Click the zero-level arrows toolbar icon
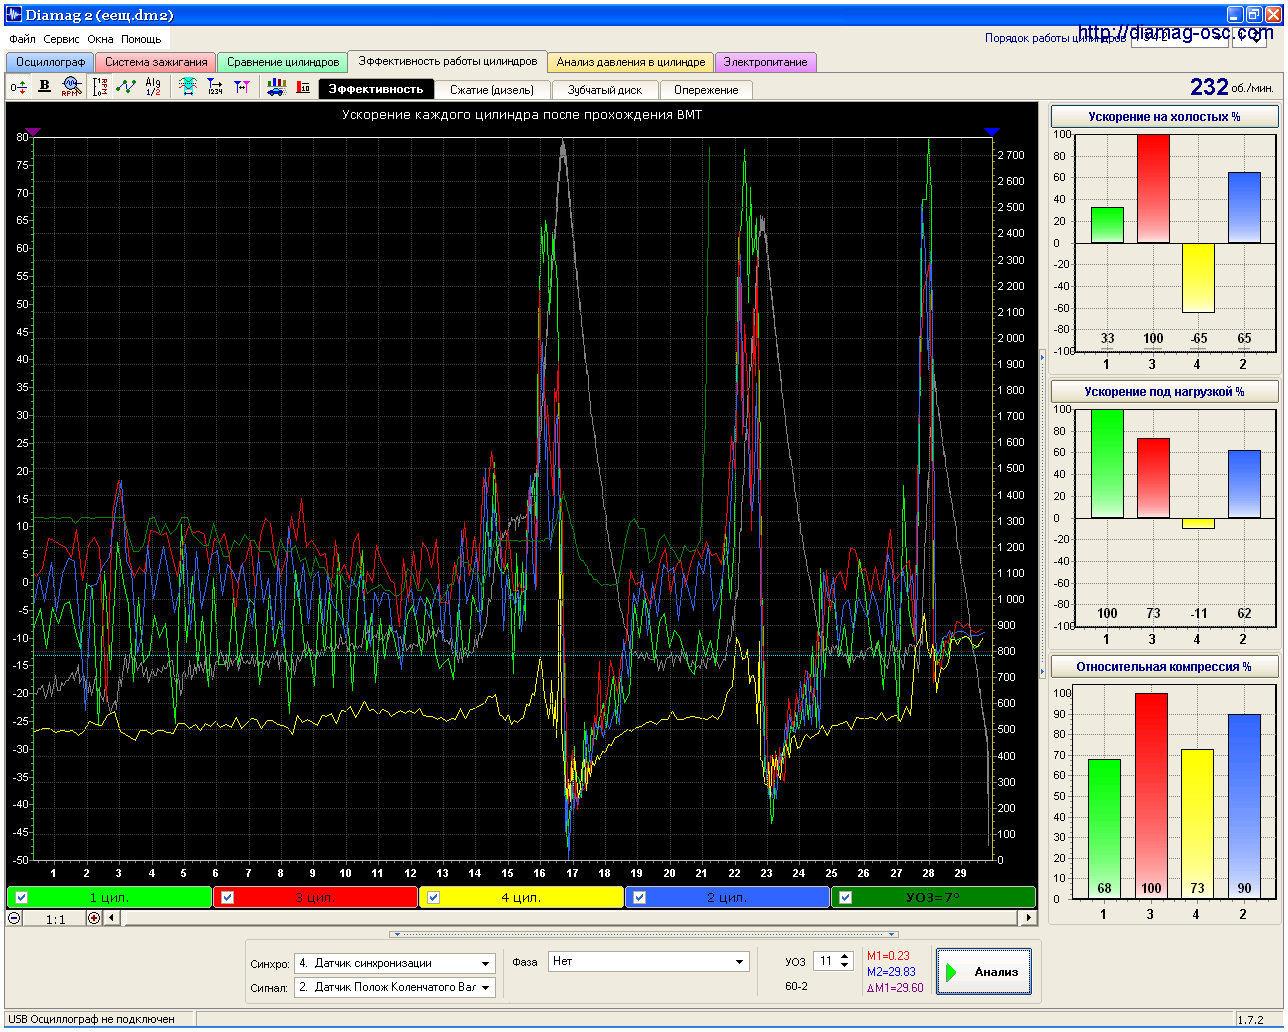Screen dimensions: 1288x1032 18,88
